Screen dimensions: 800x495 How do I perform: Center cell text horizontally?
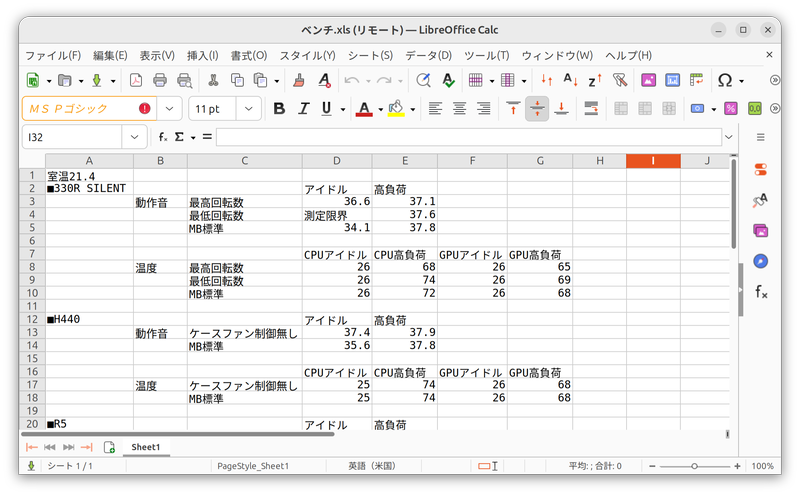pos(459,108)
